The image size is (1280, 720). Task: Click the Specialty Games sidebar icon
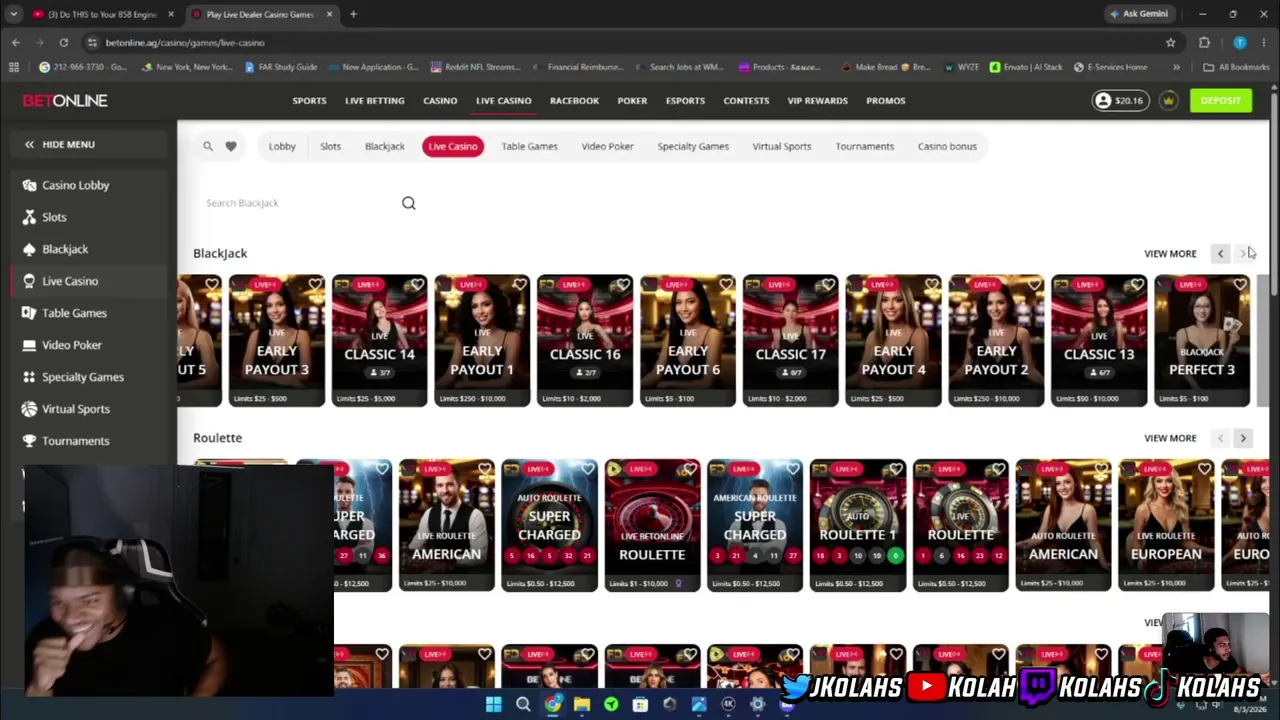(29, 377)
